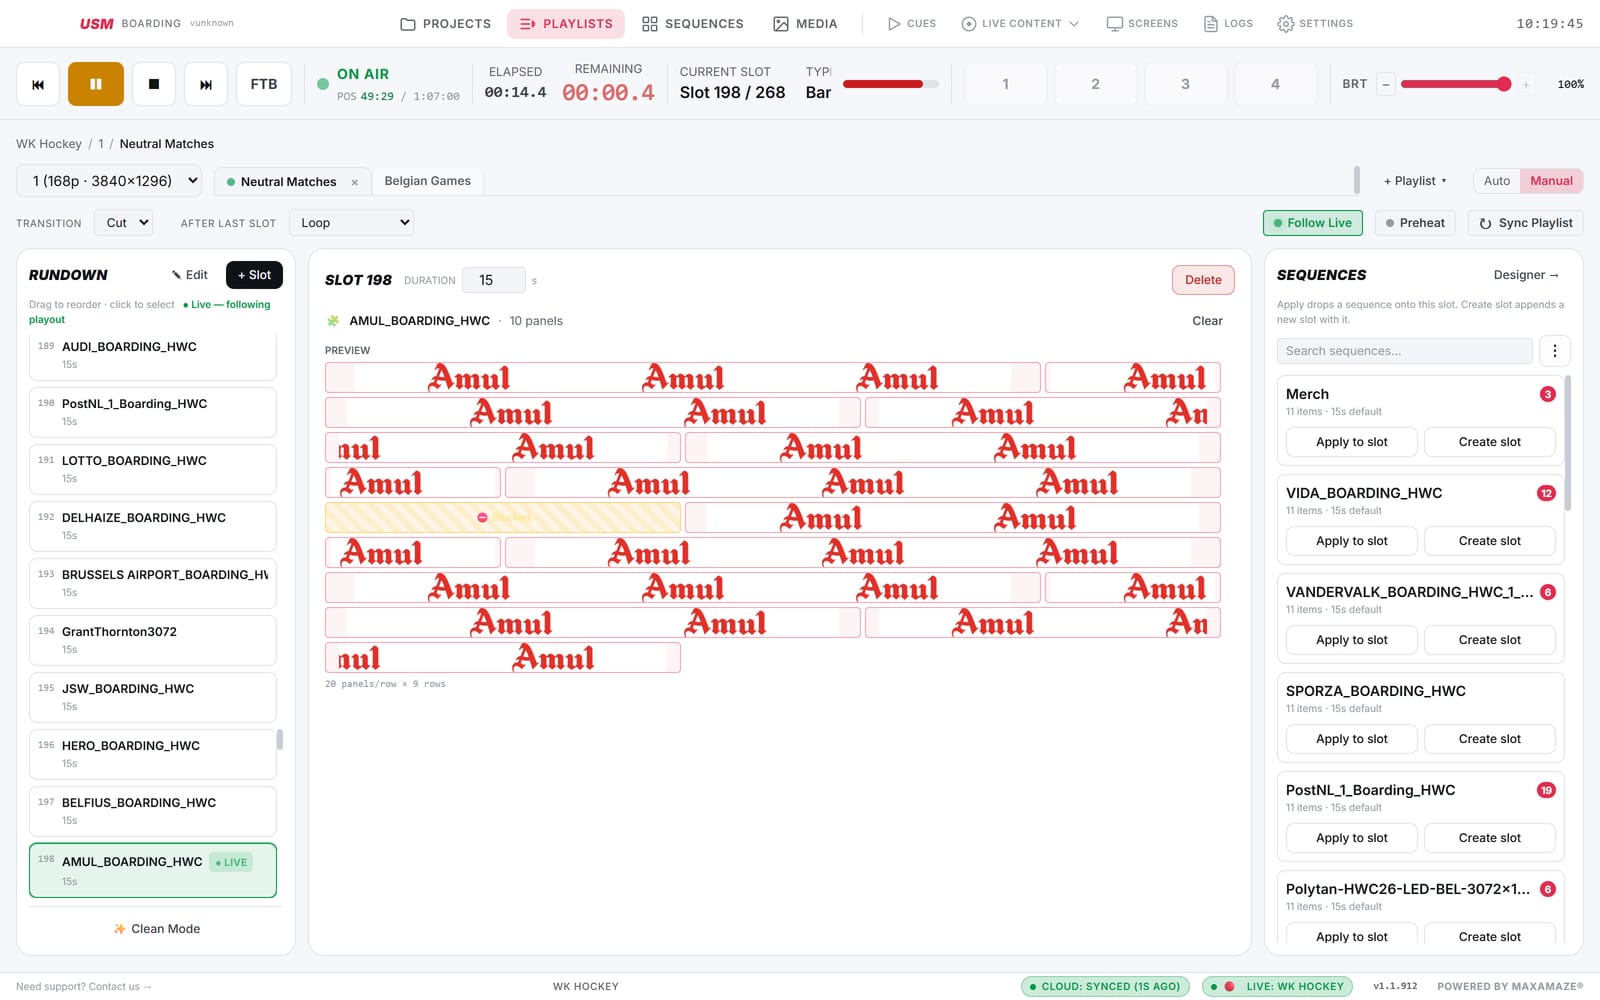The height and width of the screenshot is (1000, 1600).
Task: Open the add Playlist dropdown
Action: 1415,181
